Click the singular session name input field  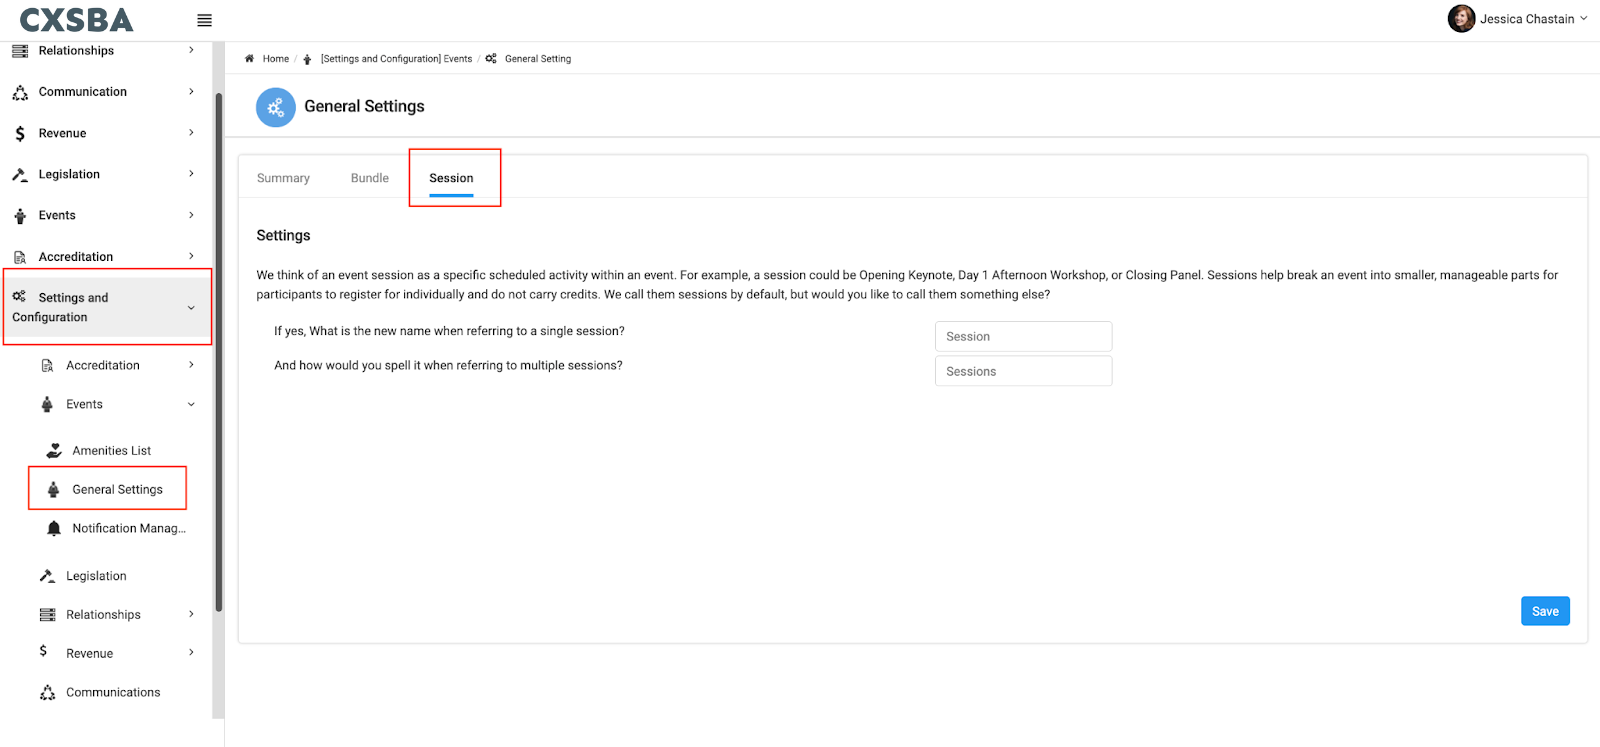[1023, 337]
